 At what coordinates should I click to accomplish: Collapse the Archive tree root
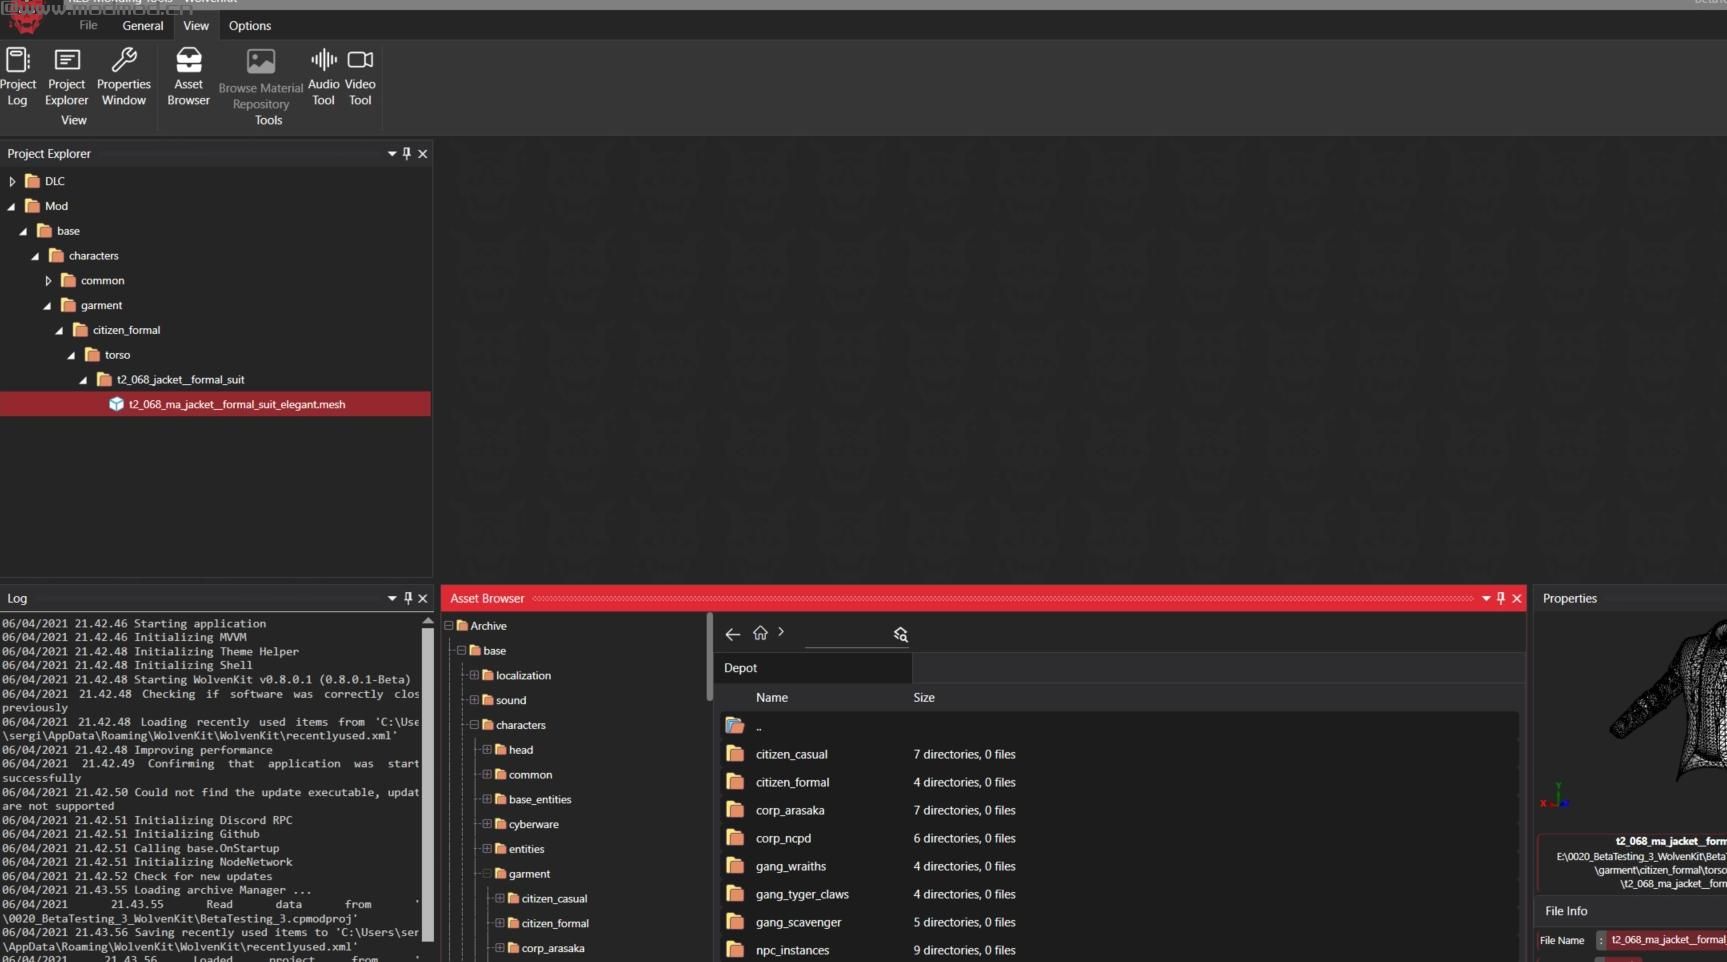(449, 625)
